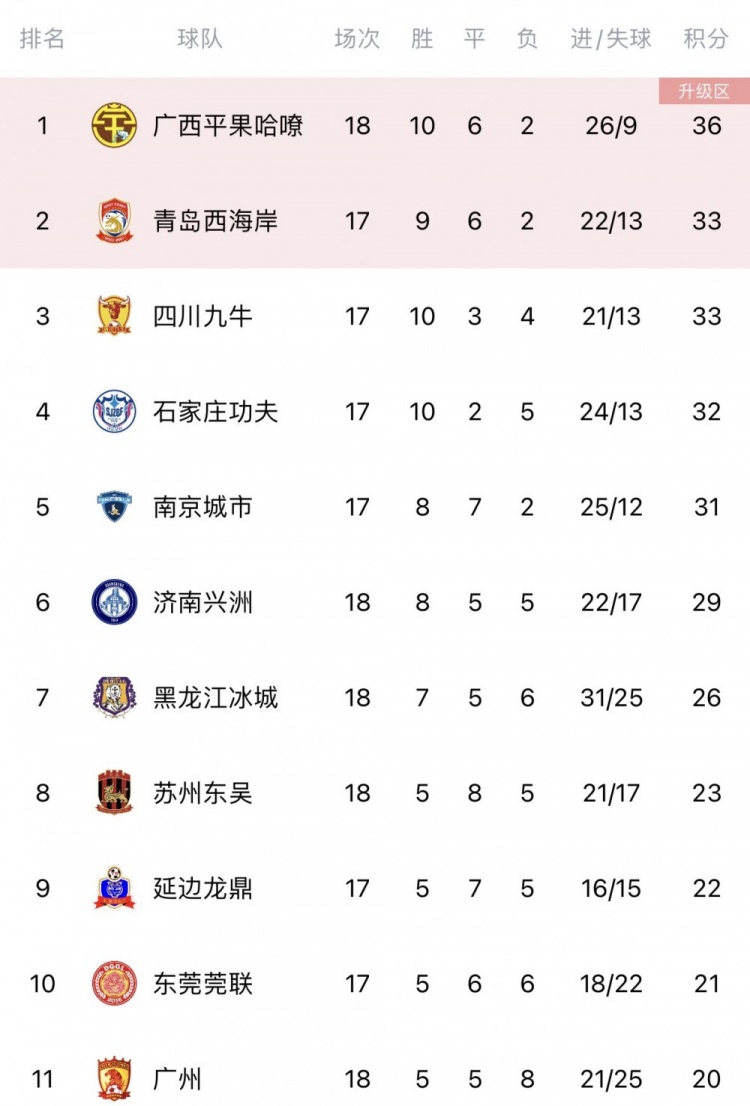Screen dimensions: 750x1106
Task: Open the 南京城市 club icon
Action: 114,506
